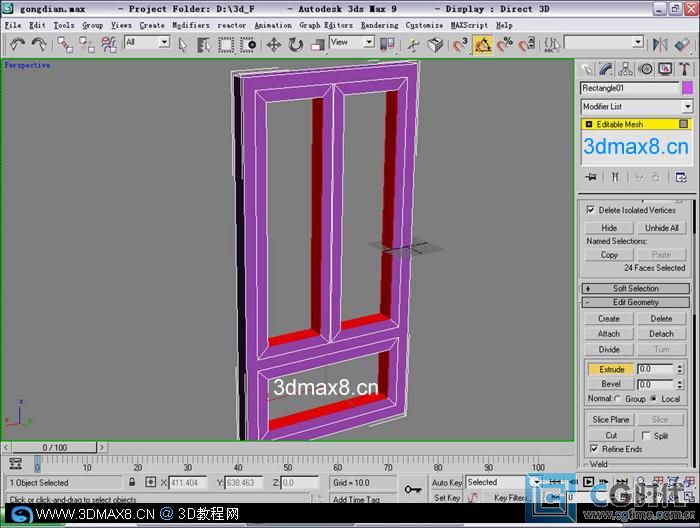The width and height of the screenshot is (700, 528).
Task: Open the Modifiers menu
Action: (191, 25)
